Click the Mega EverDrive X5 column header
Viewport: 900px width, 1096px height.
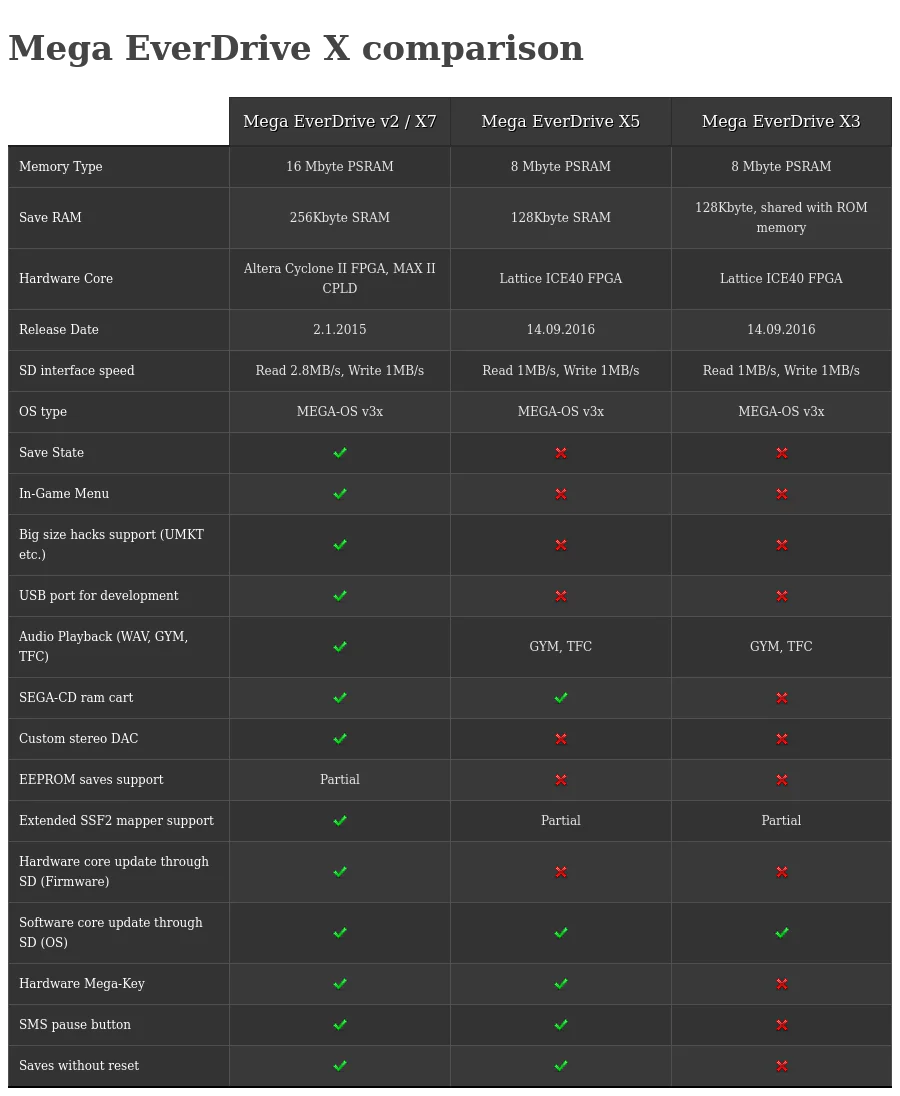tap(561, 122)
